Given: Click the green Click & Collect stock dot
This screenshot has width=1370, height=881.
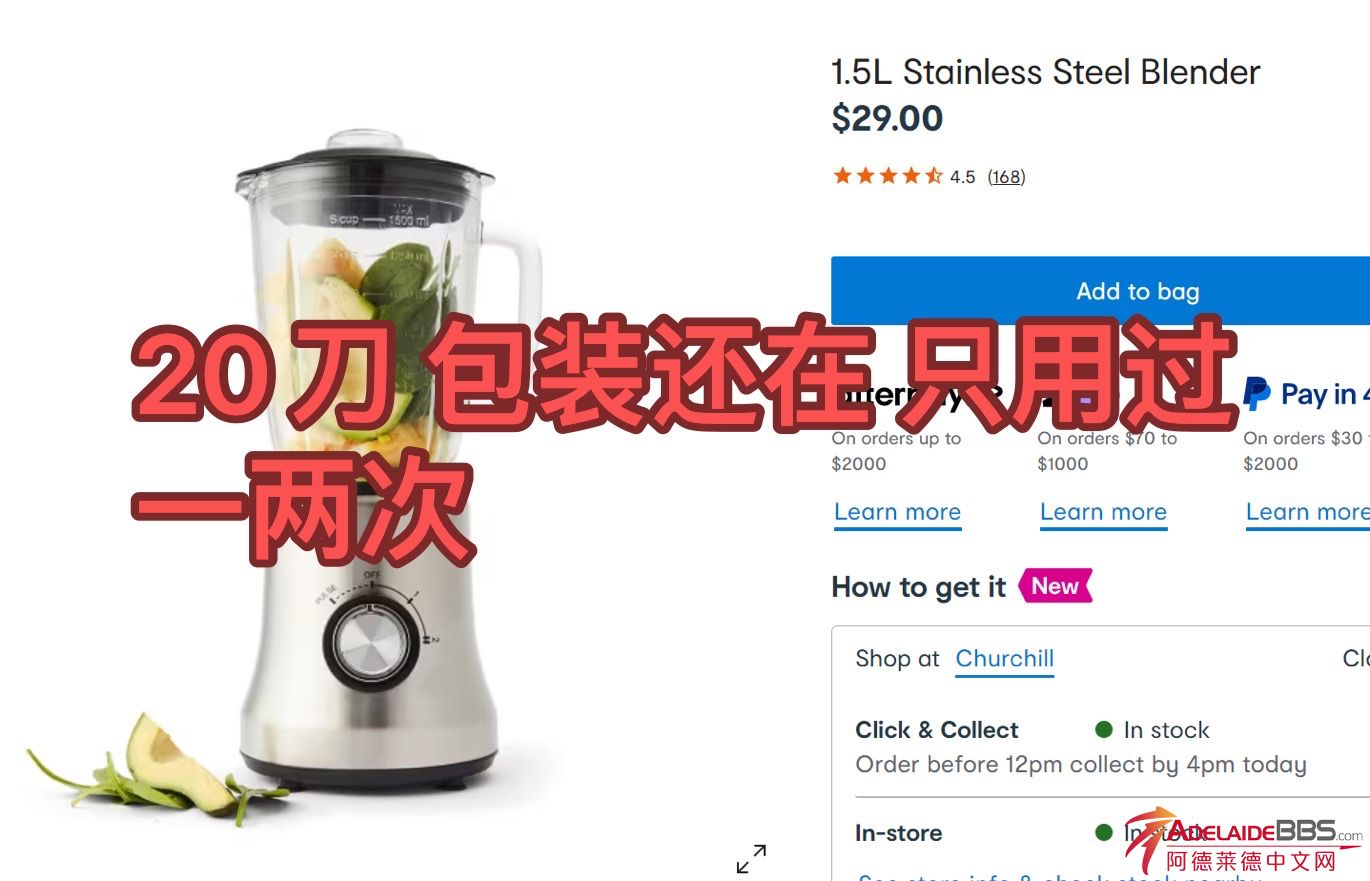Looking at the screenshot, I should [x=1104, y=729].
